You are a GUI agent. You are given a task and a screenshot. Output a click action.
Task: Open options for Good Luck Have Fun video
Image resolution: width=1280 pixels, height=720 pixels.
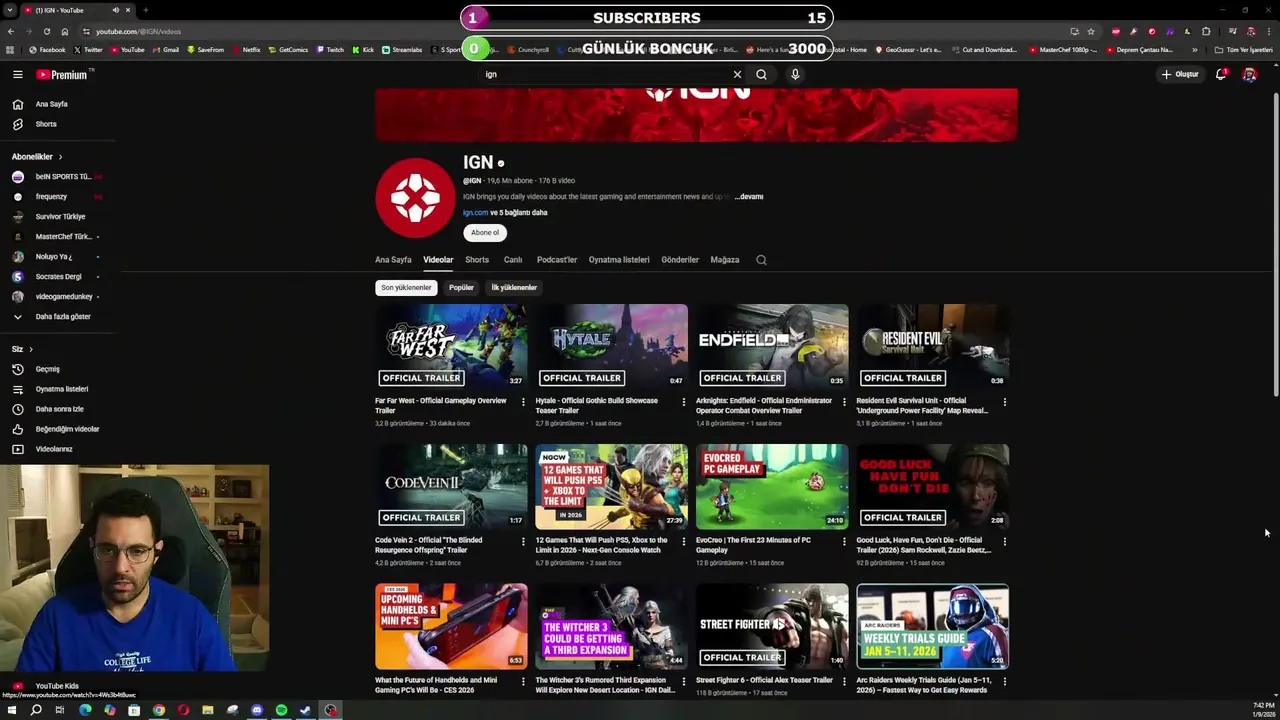point(1005,542)
